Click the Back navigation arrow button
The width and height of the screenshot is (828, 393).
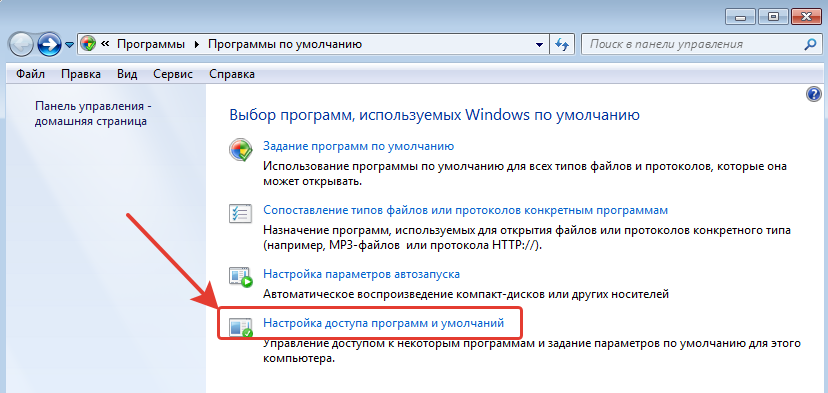click(x=22, y=44)
